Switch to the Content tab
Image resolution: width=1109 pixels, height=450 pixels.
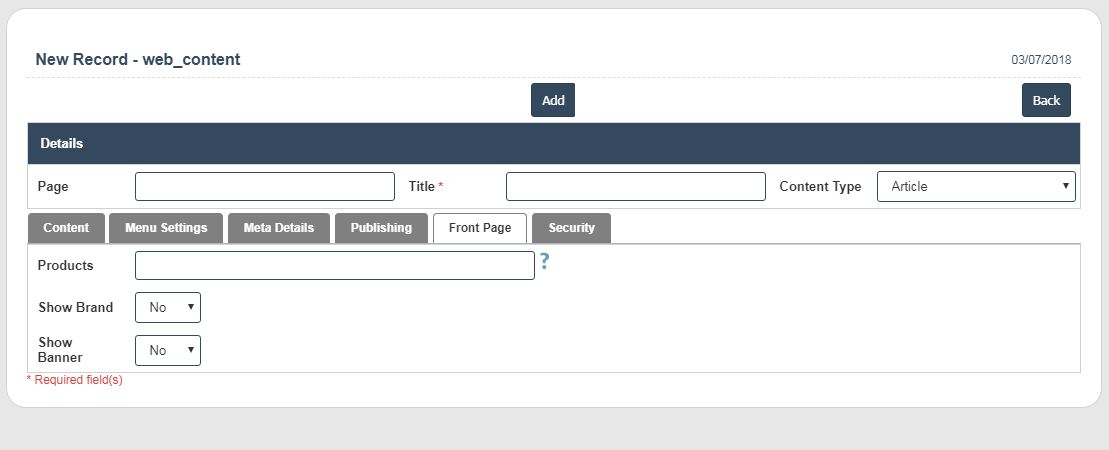coord(66,228)
